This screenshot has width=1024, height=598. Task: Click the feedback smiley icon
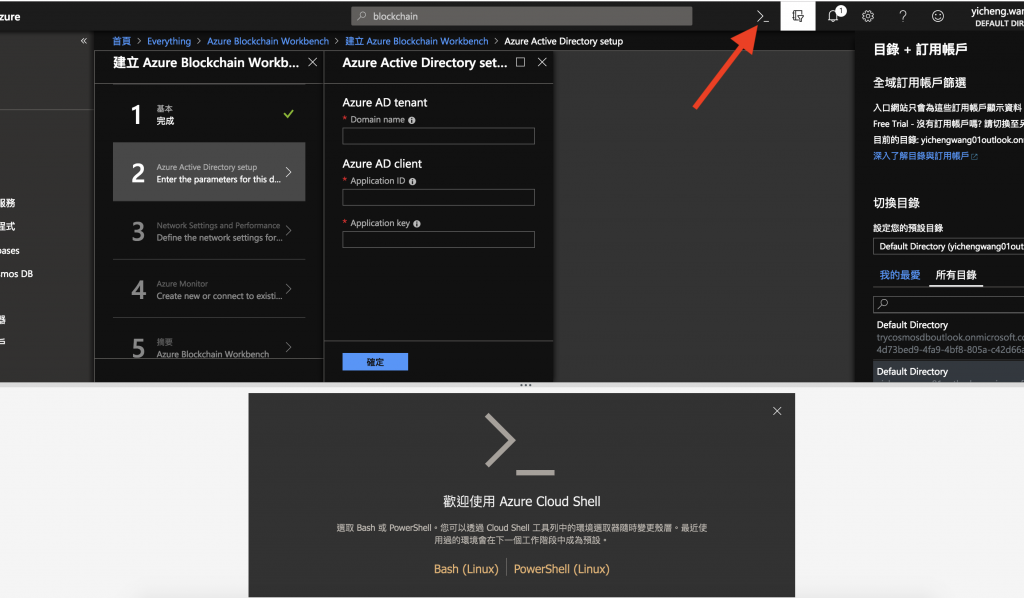pyautogui.click(x=938, y=16)
